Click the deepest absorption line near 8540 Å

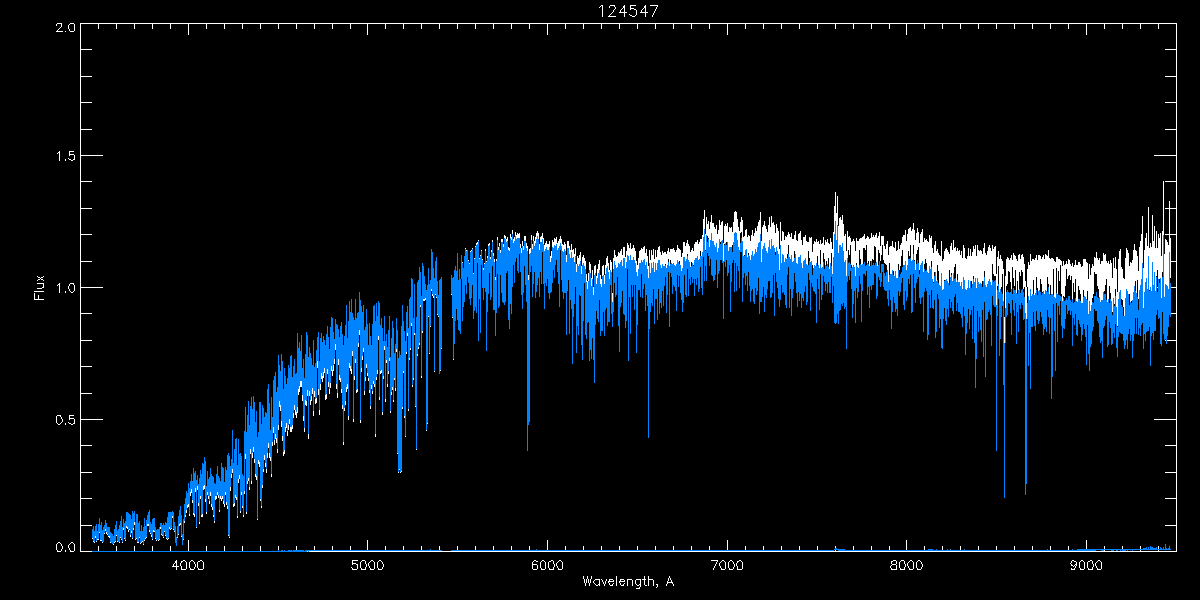(1004, 495)
